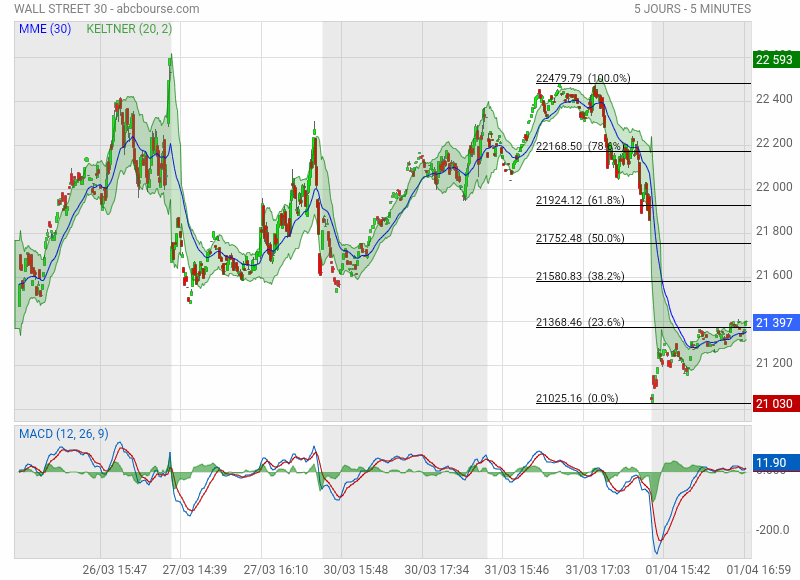Image resolution: width=800 pixels, height=580 pixels.
Task: Click the MACD (12, 26, 9) label
Action: pos(64,434)
